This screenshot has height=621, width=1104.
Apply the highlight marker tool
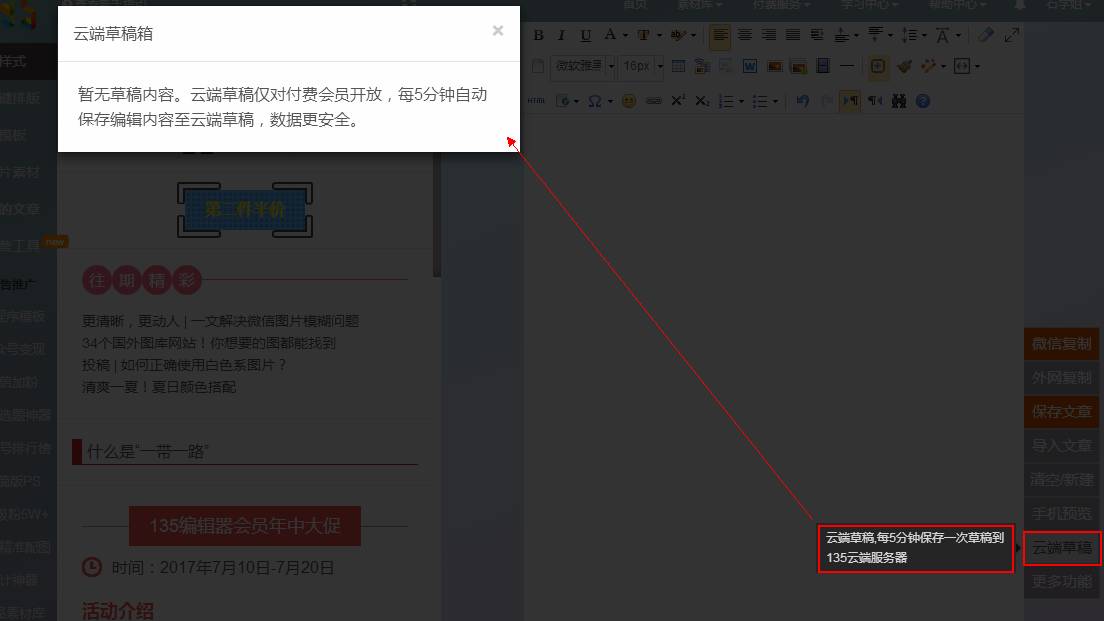679,34
